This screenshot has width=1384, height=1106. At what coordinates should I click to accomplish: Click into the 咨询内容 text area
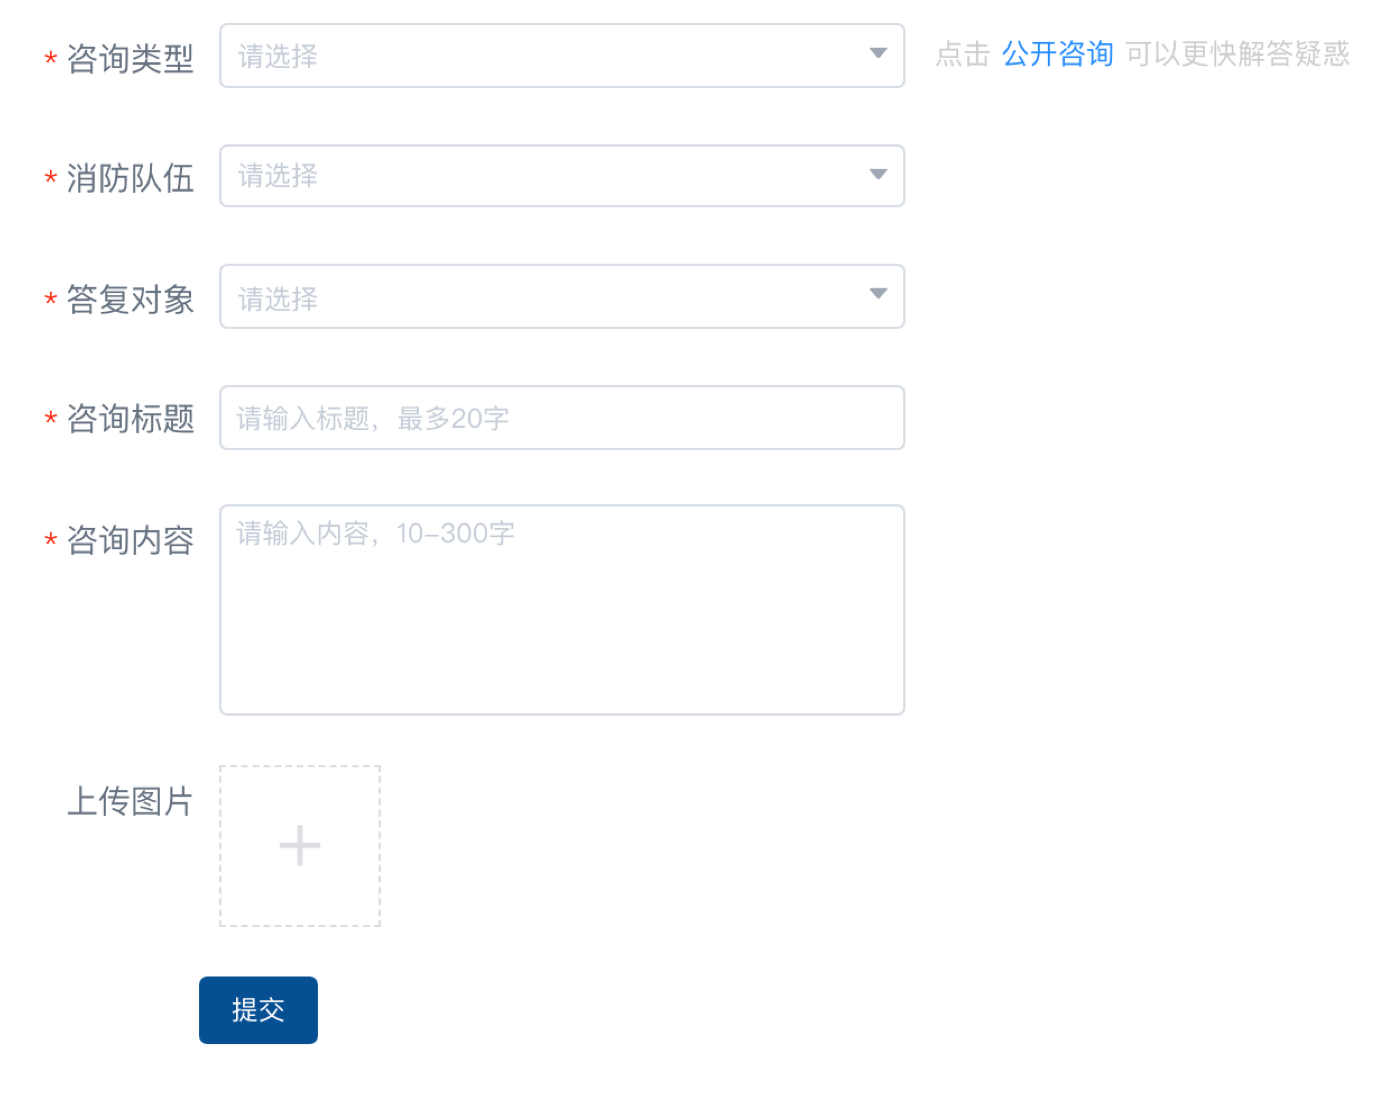coord(562,610)
